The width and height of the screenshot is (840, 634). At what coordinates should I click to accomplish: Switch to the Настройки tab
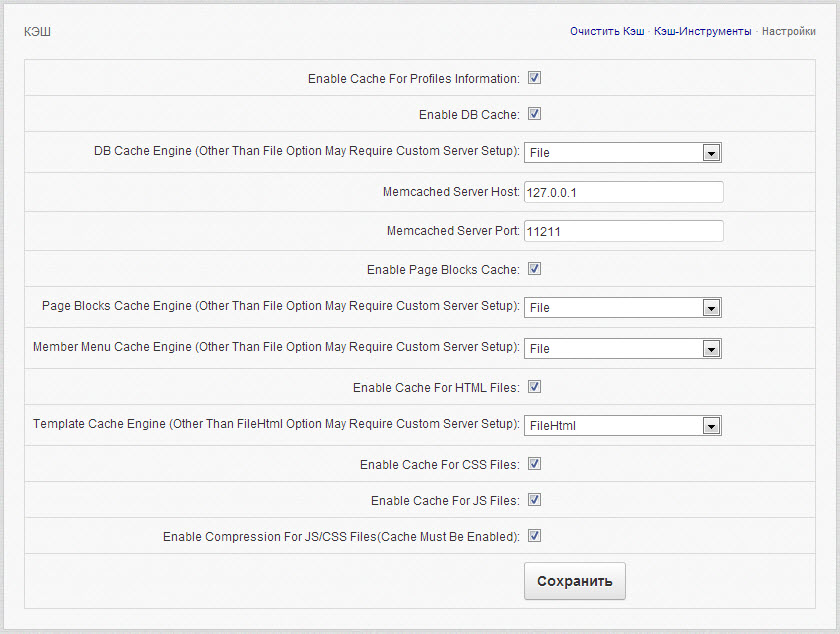point(788,31)
